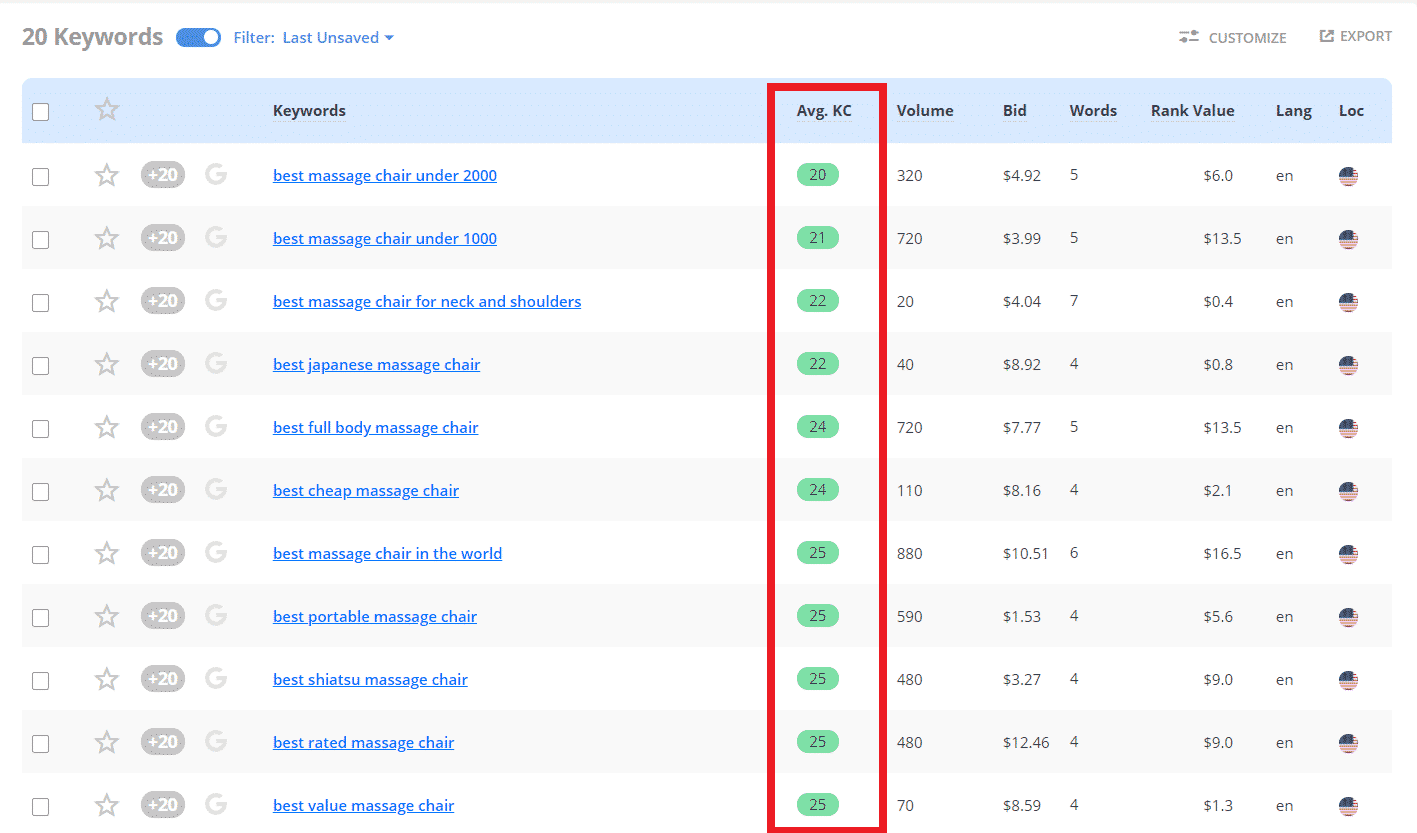
Task: Click the Customize button
Action: (x=1233, y=37)
